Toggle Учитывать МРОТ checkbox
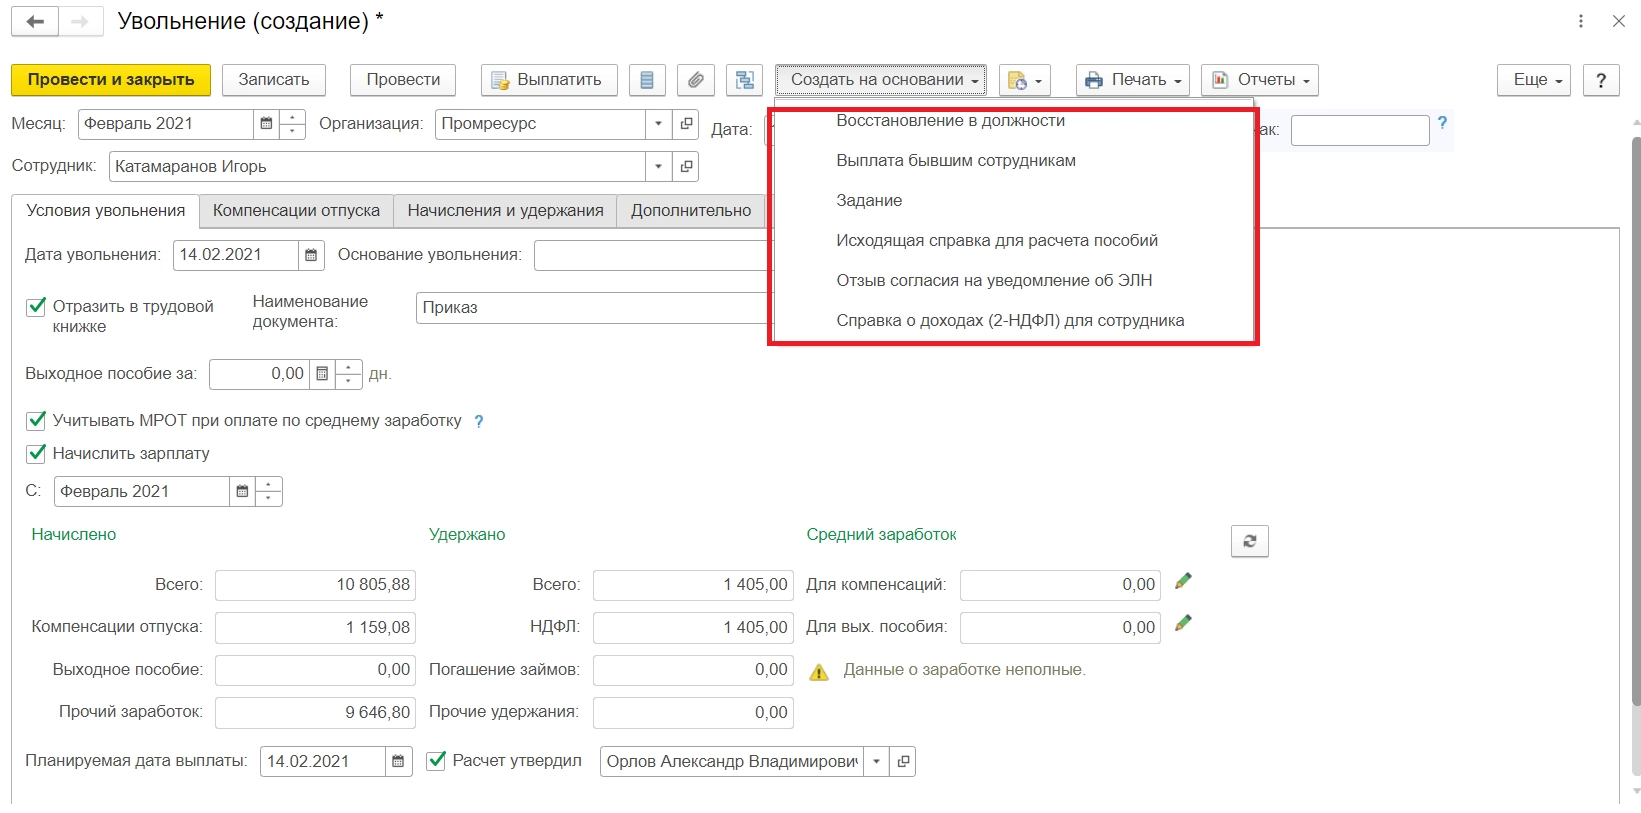Screen dimensions: 1641x813 (x=37, y=420)
